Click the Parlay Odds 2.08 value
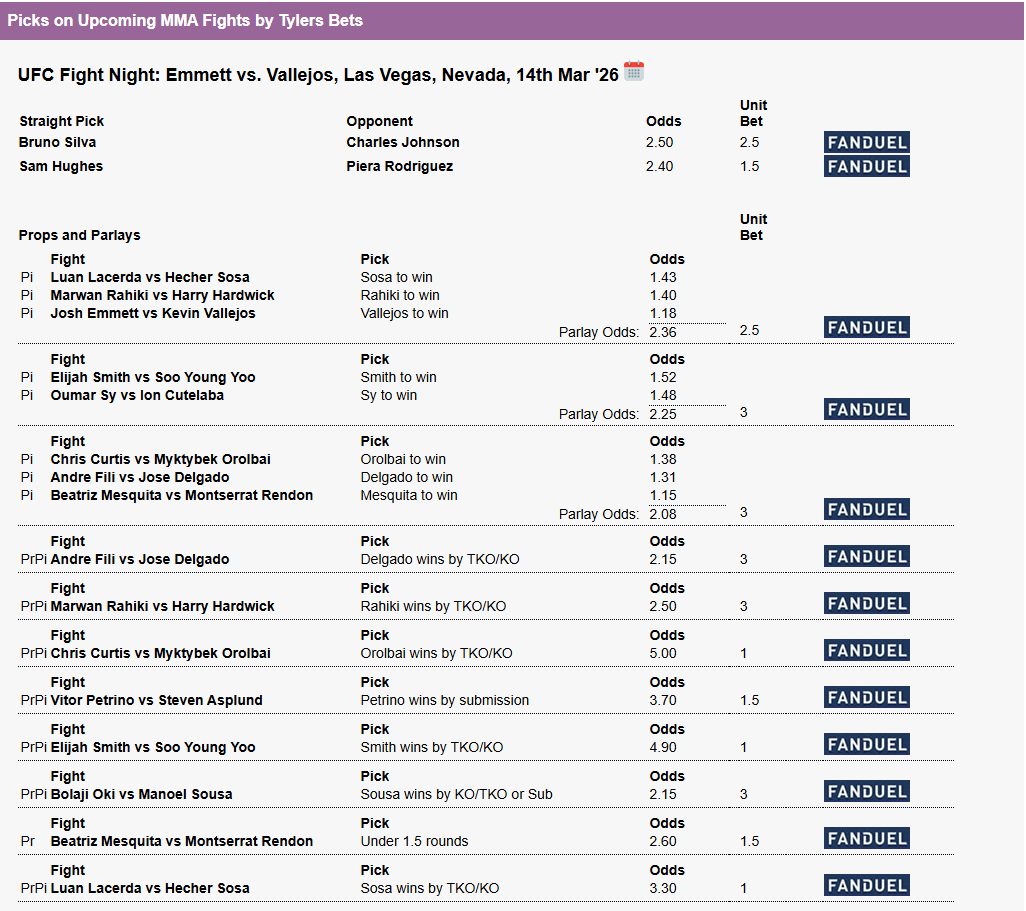 pos(663,514)
